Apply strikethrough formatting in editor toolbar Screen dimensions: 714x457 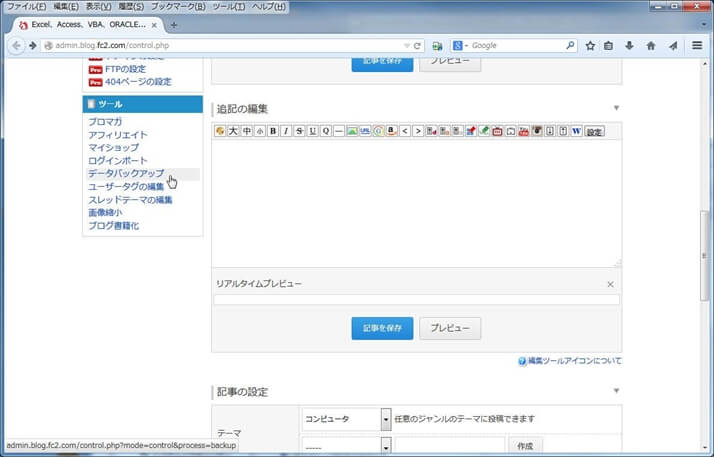click(299, 131)
